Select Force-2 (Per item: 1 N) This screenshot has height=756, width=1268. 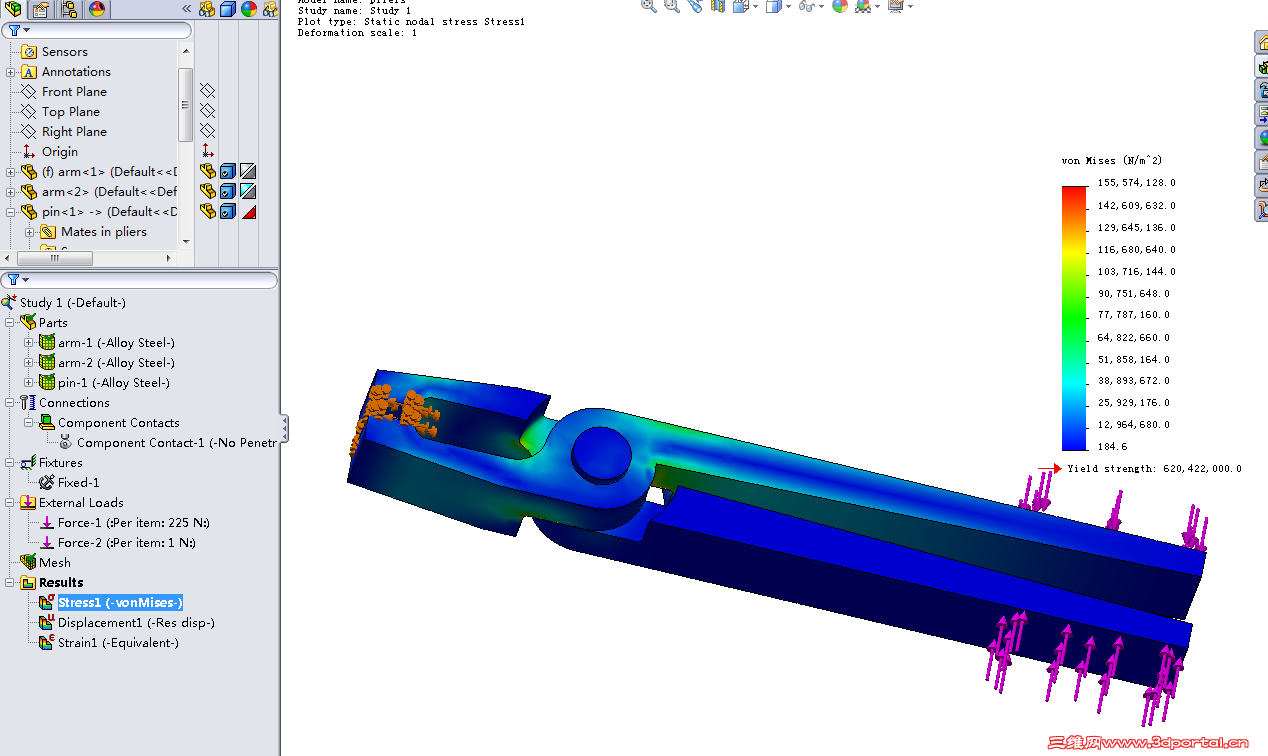(126, 543)
